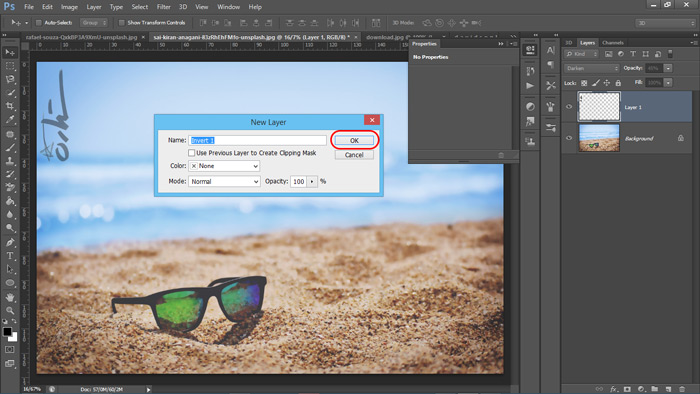Toggle the Auto-Select checkbox
This screenshot has height=394, width=700.
pos(38,23)
